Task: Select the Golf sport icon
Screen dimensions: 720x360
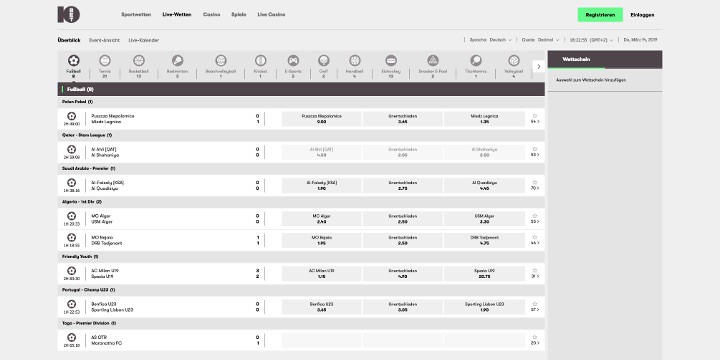Action: coord(324,60)
